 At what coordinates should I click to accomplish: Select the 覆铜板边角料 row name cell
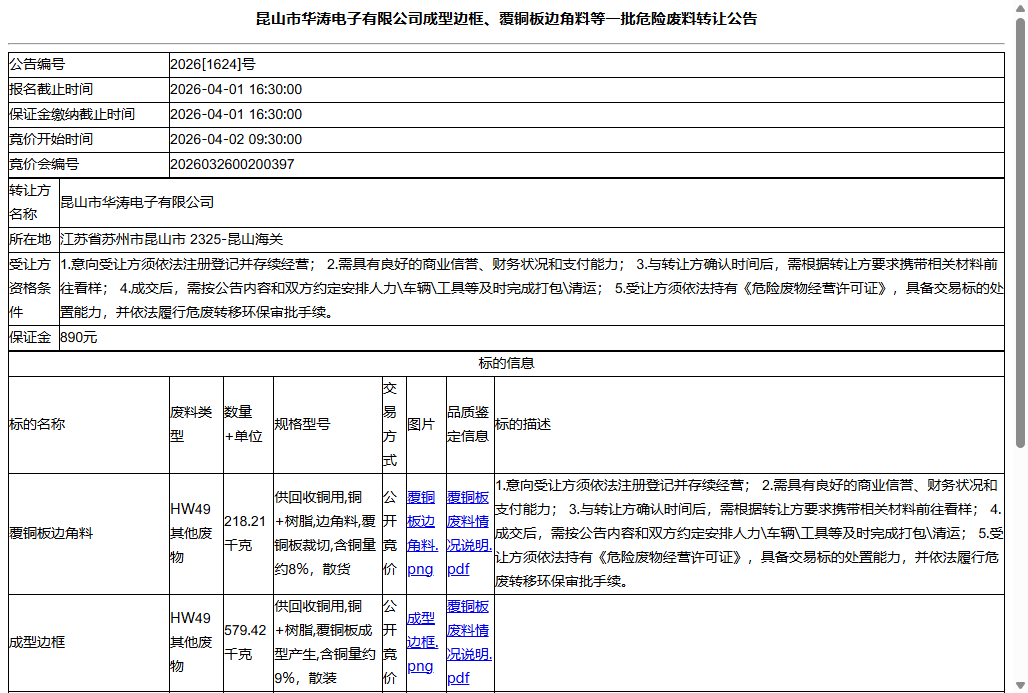click(50, 531)
